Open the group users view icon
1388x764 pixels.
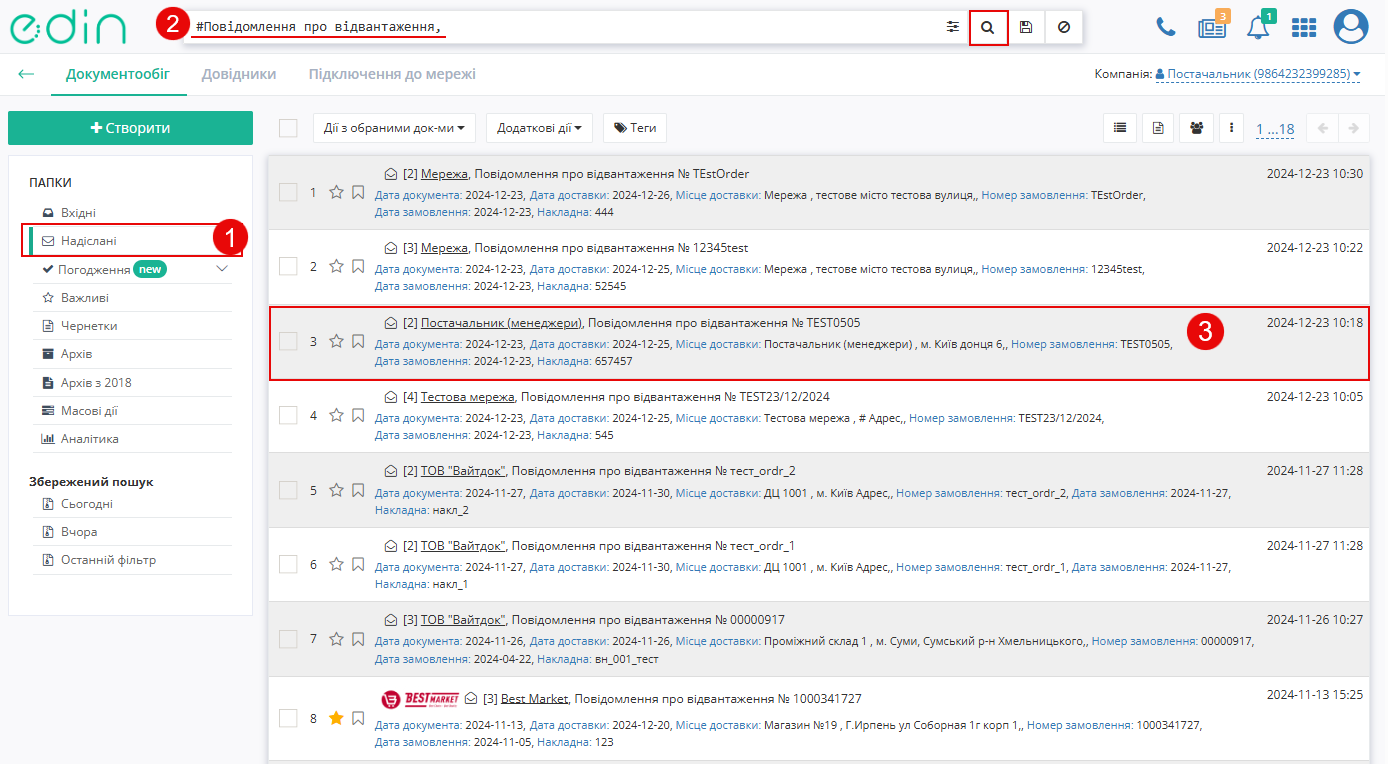coord(1196,128)
